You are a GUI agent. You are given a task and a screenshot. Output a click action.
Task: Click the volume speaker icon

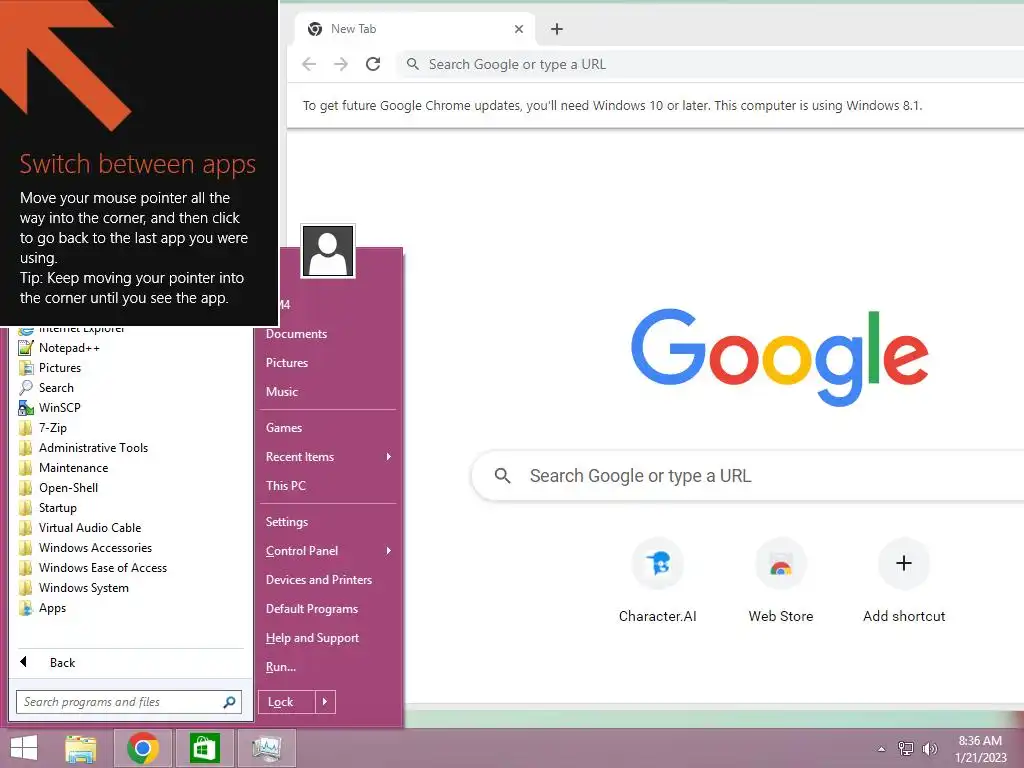[929, 749]
